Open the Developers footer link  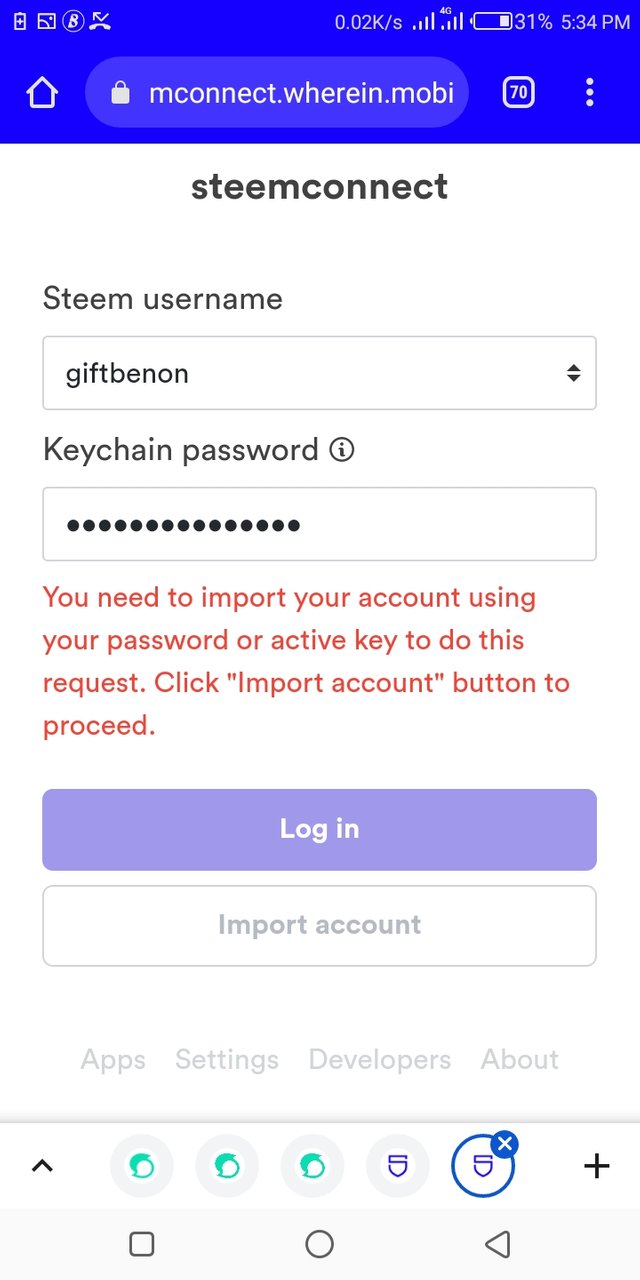pos(380,1060)
